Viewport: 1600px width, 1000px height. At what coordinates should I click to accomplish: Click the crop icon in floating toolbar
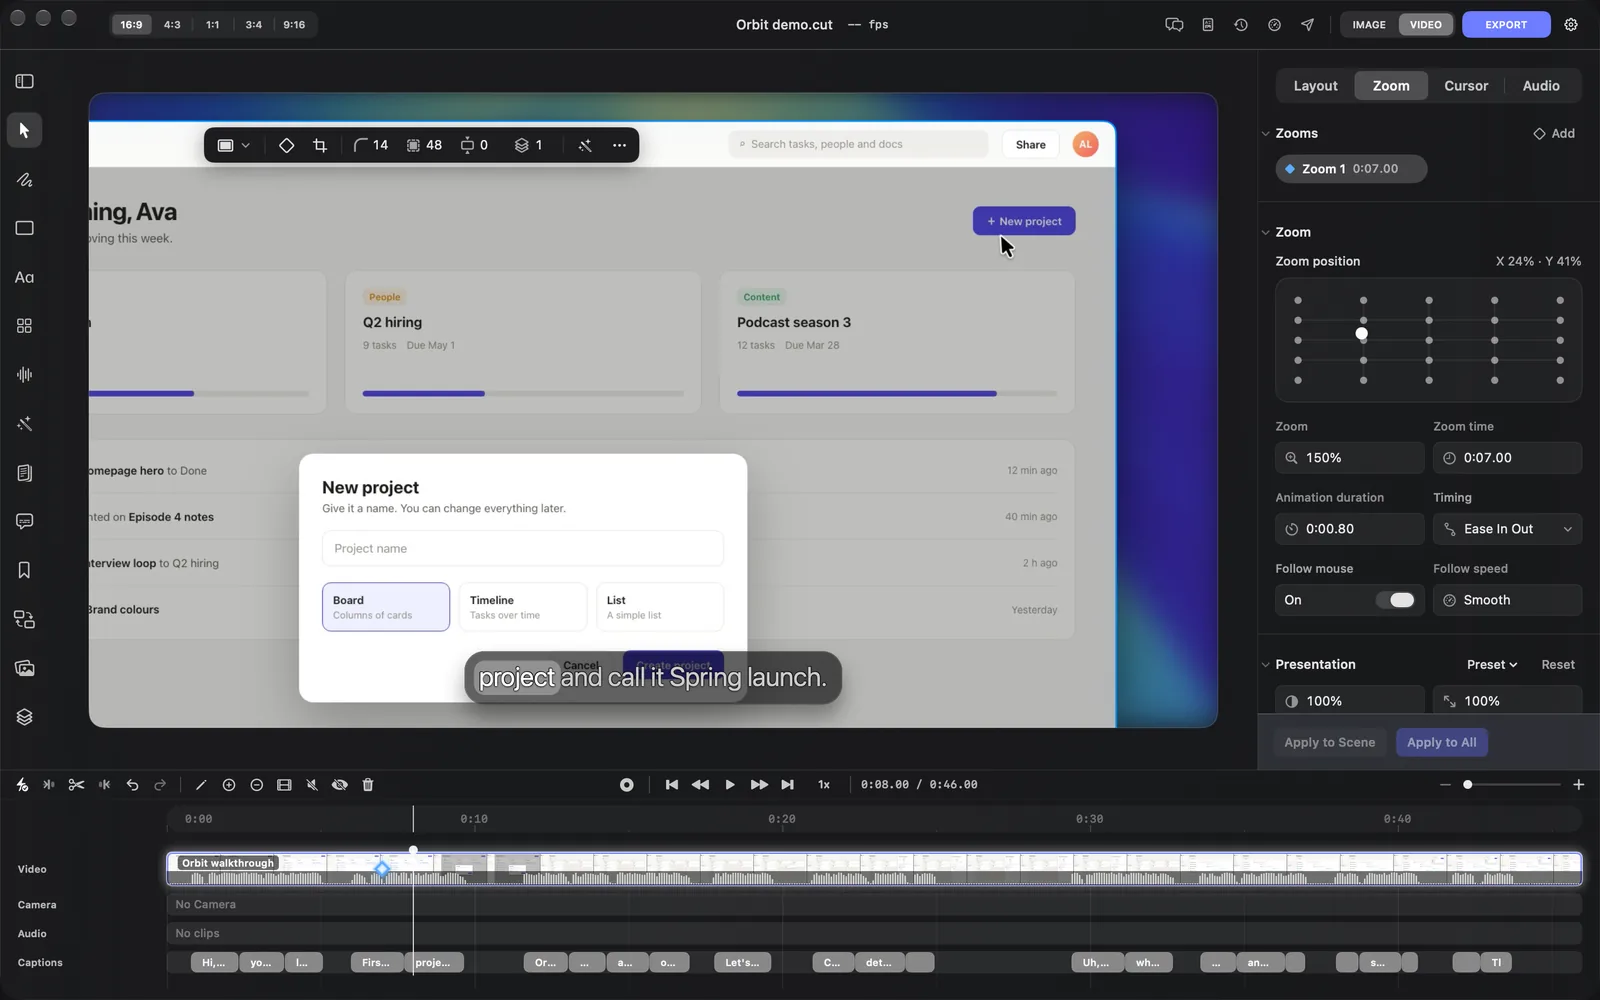[x=320, y=145]
